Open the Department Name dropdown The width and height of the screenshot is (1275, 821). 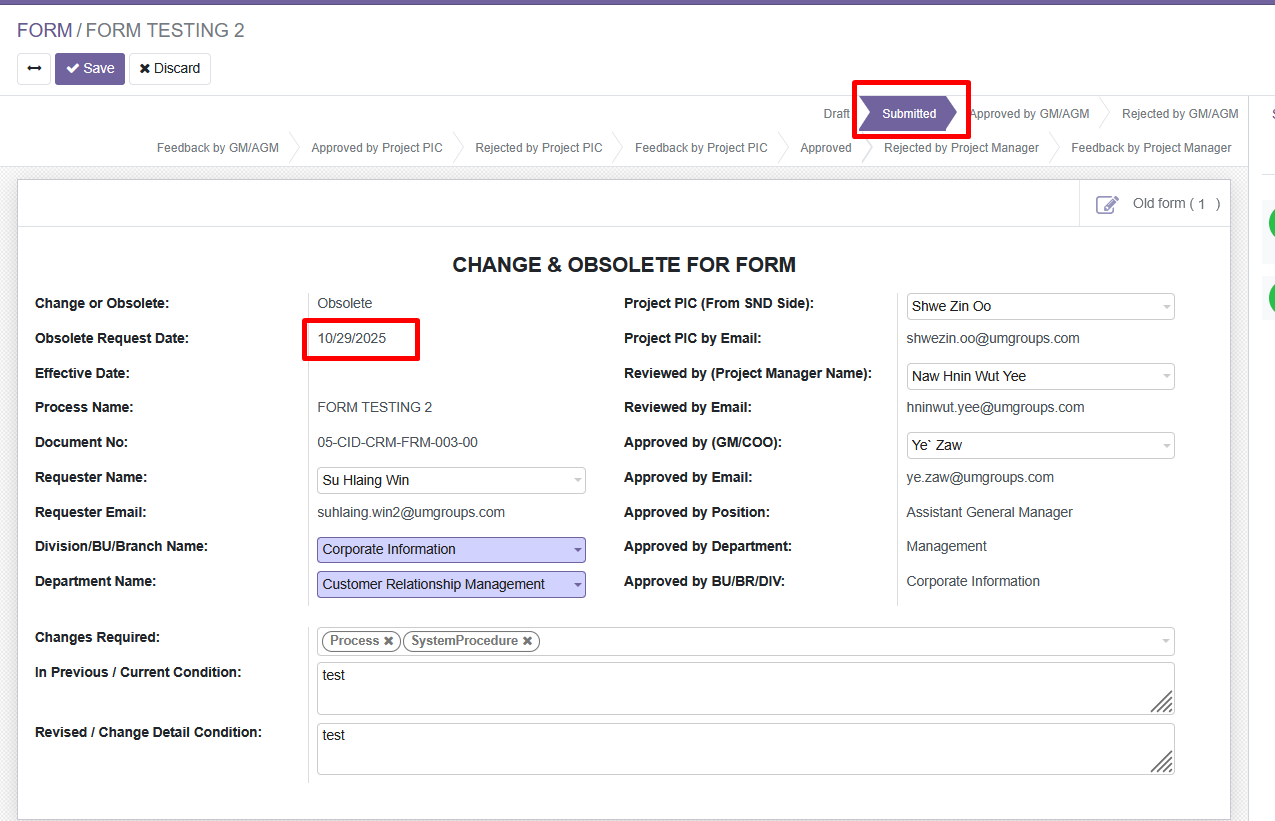pyautogui.click(x=451, y=585)
